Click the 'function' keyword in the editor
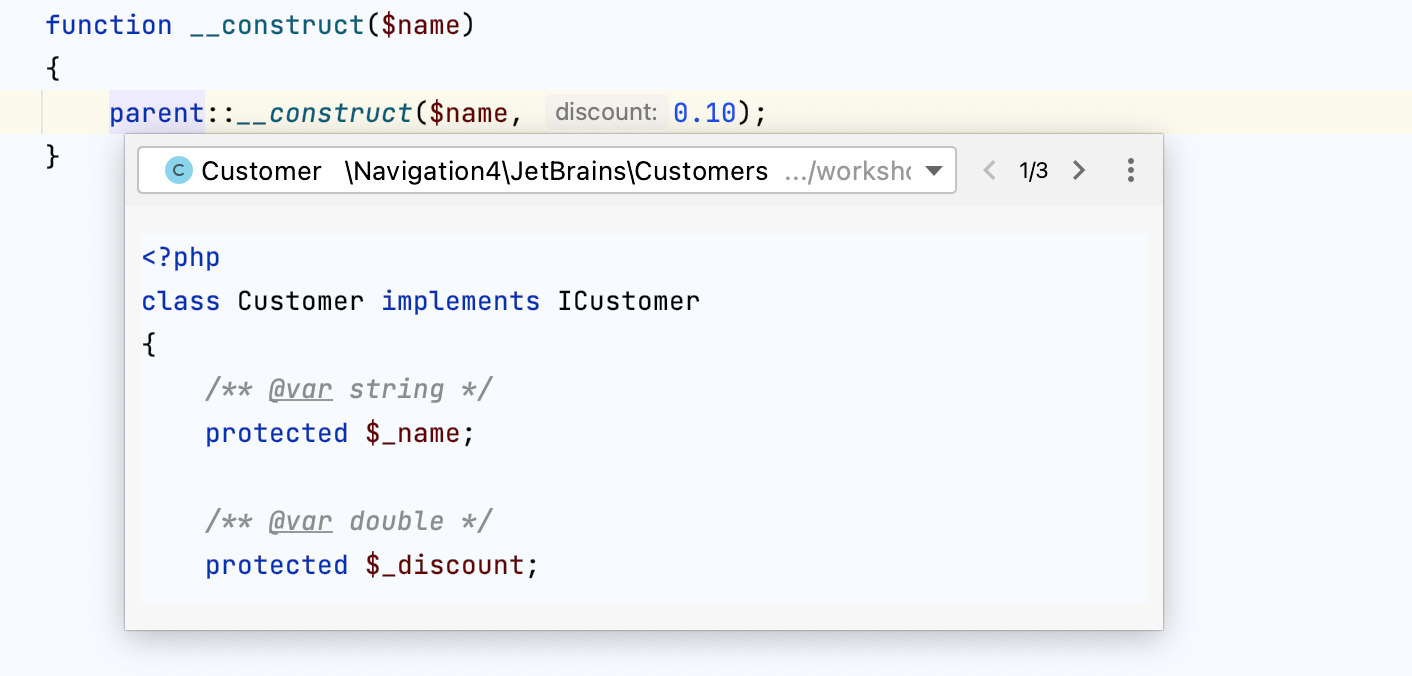1412x676 pixels. point(109,25)
